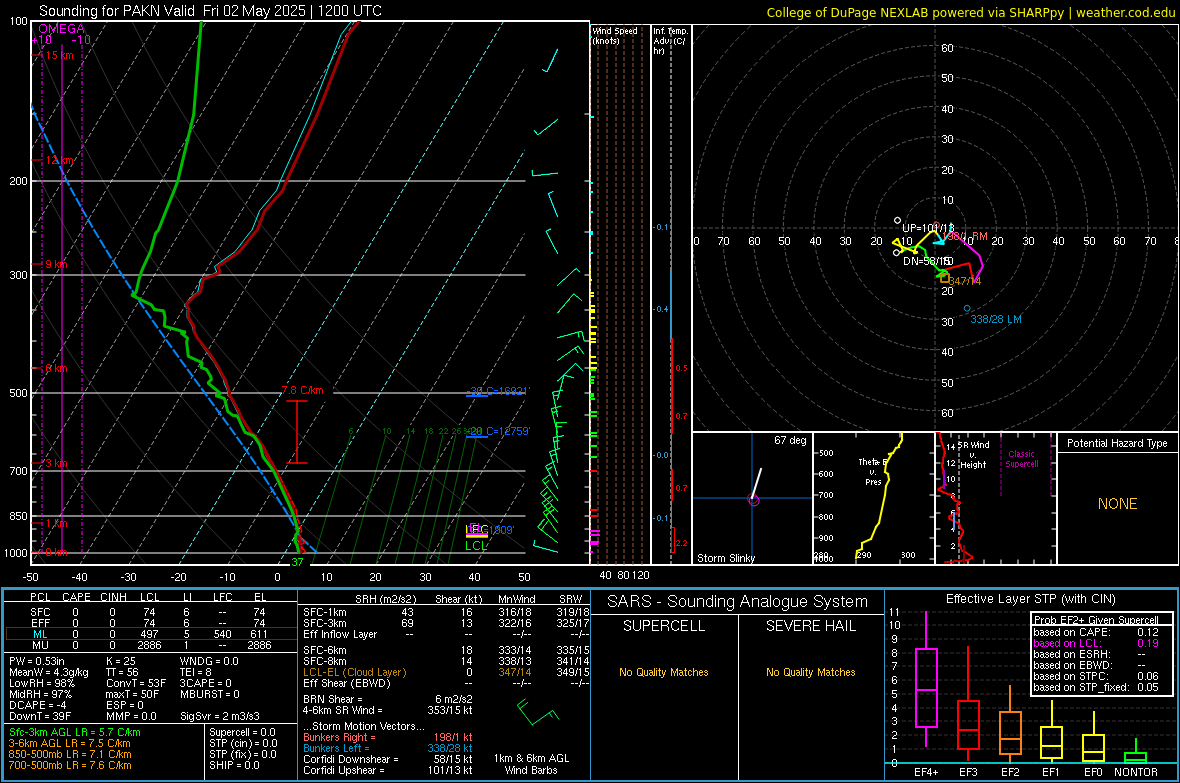Select the 'Prob EF2+ Given Supercell' legend heading
This screenshot has height=783, width=1180.
tap(1096, 620)
